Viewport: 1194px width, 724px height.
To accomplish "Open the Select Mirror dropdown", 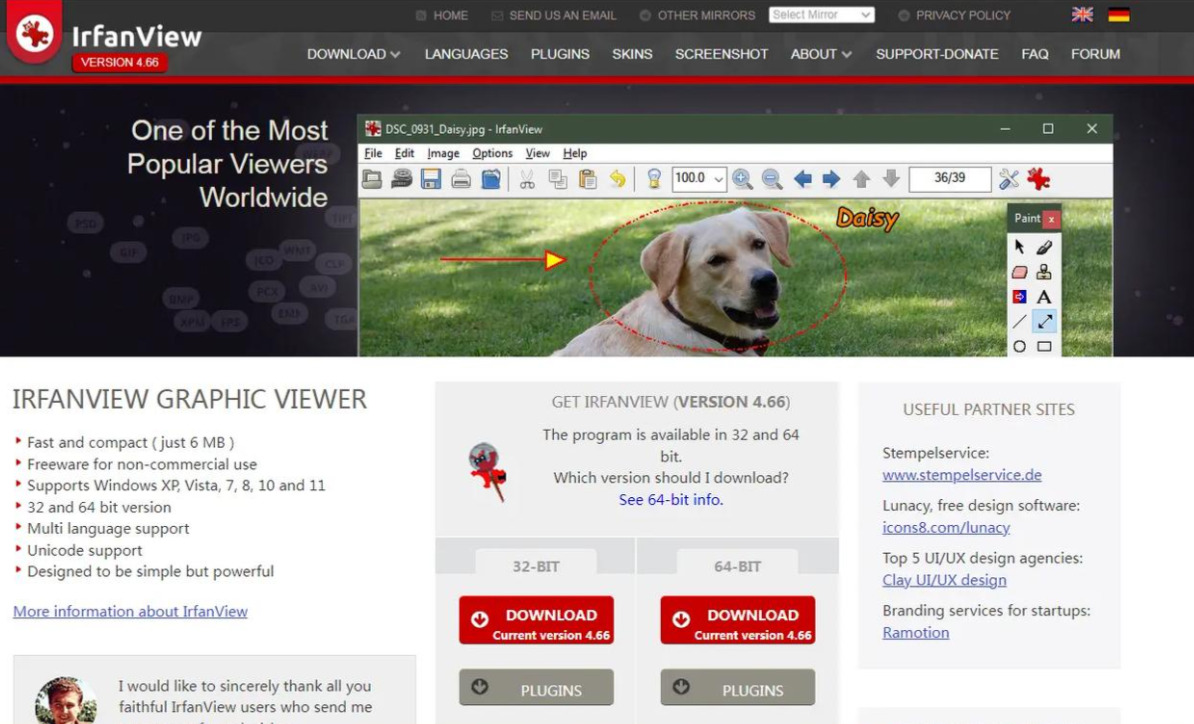I will 821,14.
